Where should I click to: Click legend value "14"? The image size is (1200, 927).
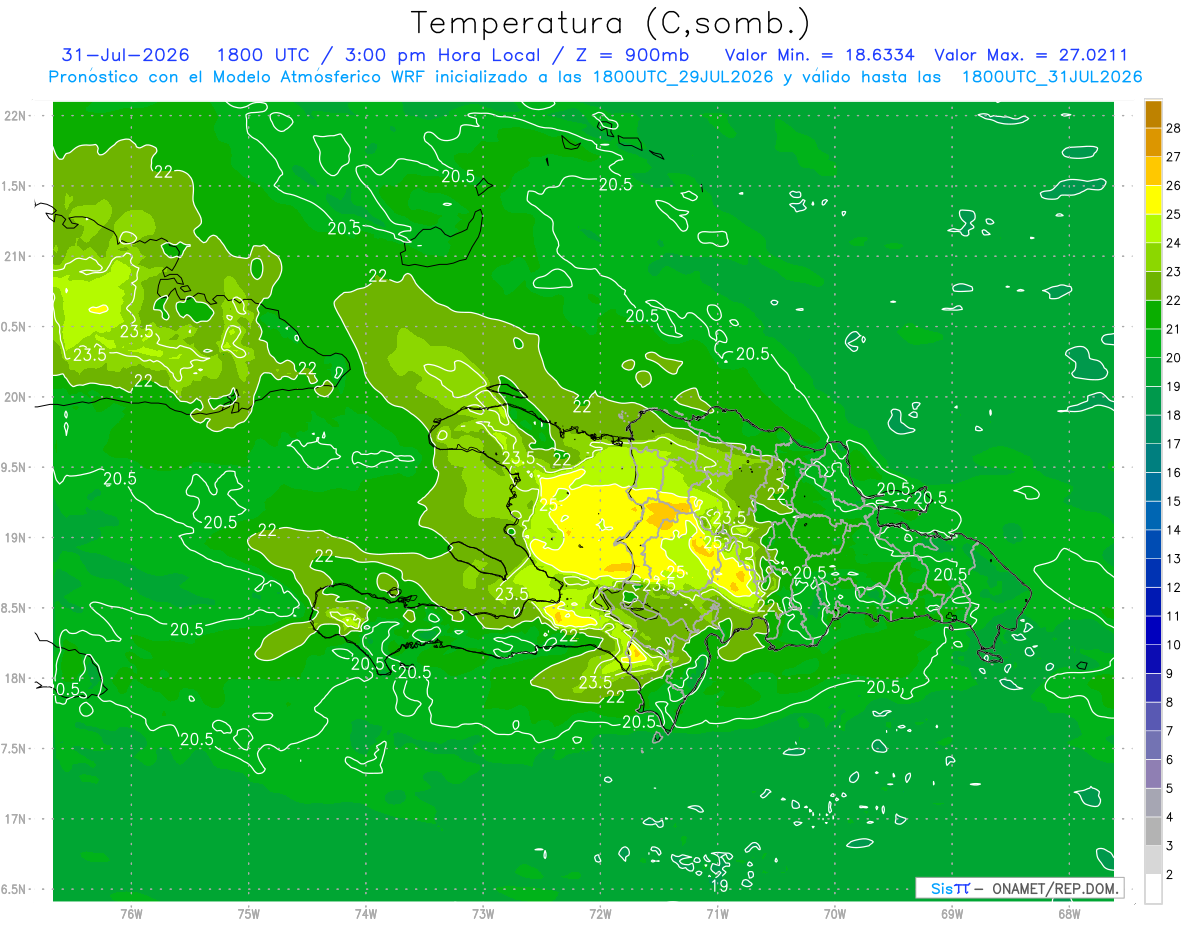coord(1174,530)
